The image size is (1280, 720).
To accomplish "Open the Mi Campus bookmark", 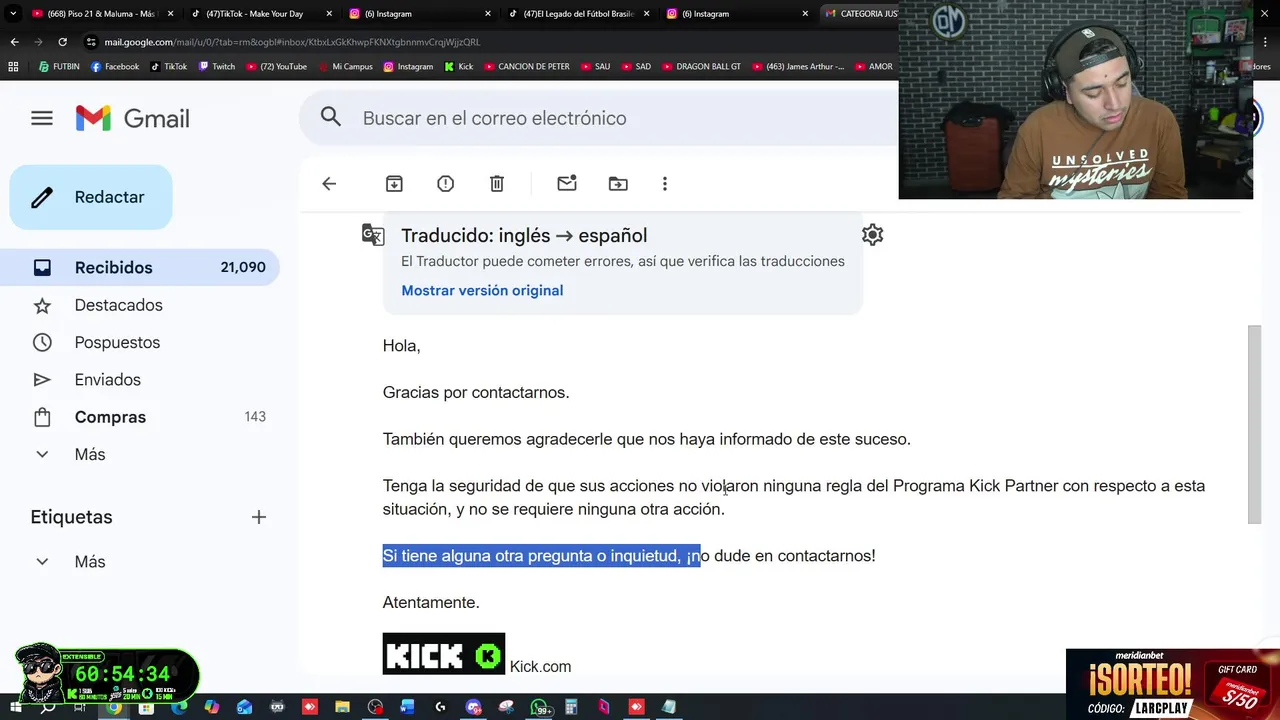I will 345,67.
